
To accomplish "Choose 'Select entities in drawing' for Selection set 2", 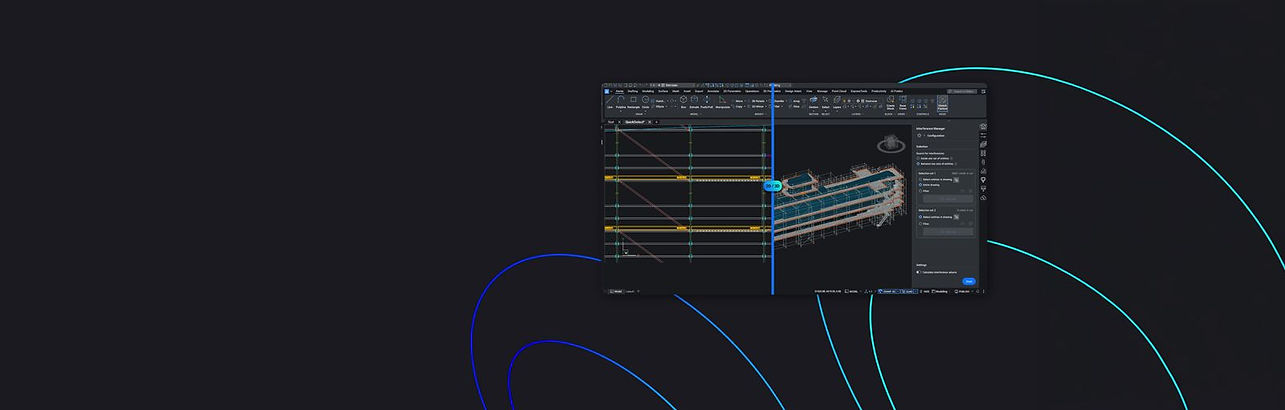I will click(x=921, y=216).
